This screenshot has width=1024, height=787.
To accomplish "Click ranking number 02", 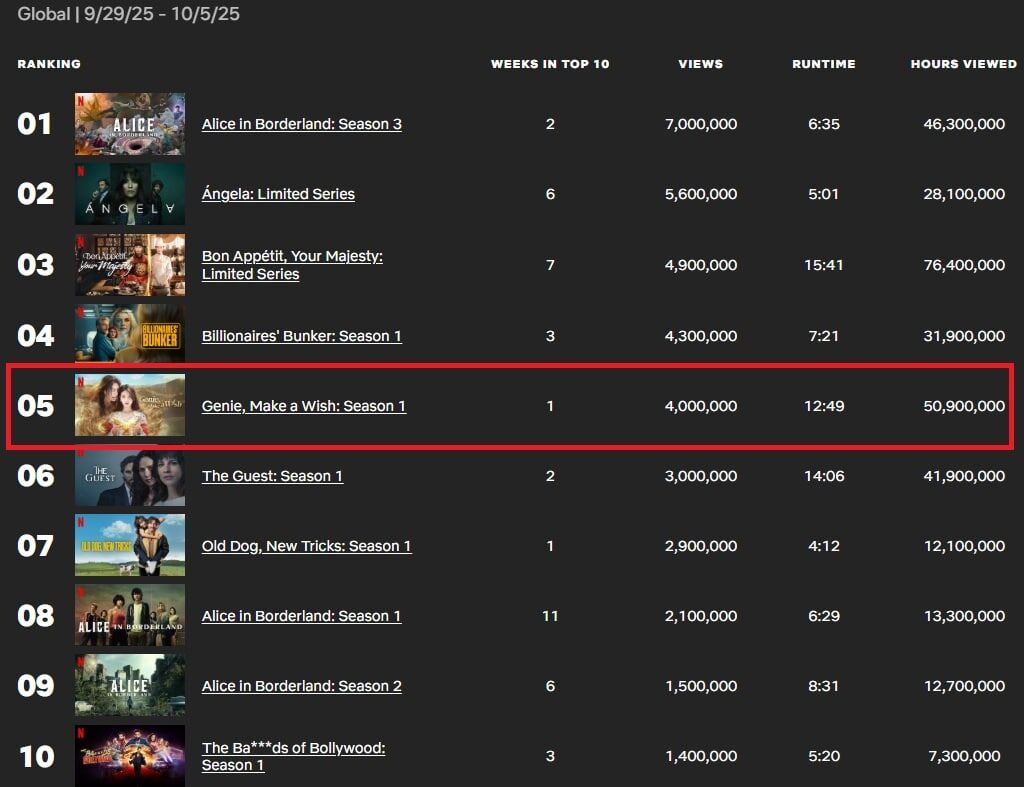I will [35, 194].
